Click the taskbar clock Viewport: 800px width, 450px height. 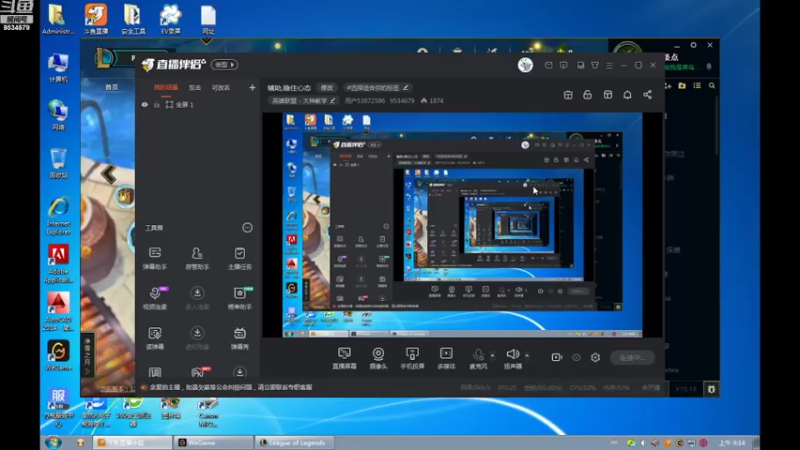coord(732,442)
